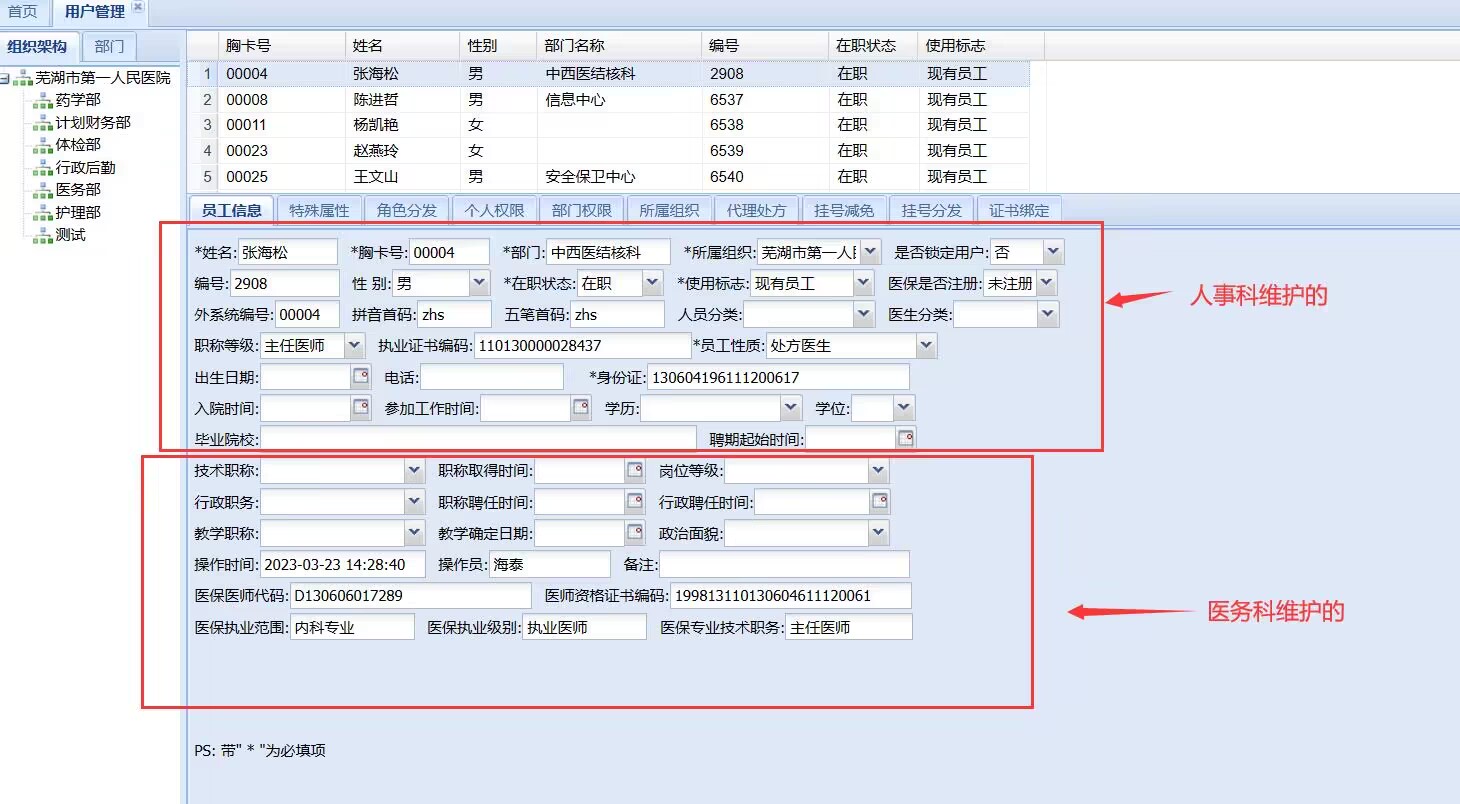Open the 医保是否注册 dropdown

click(1046, 284)
